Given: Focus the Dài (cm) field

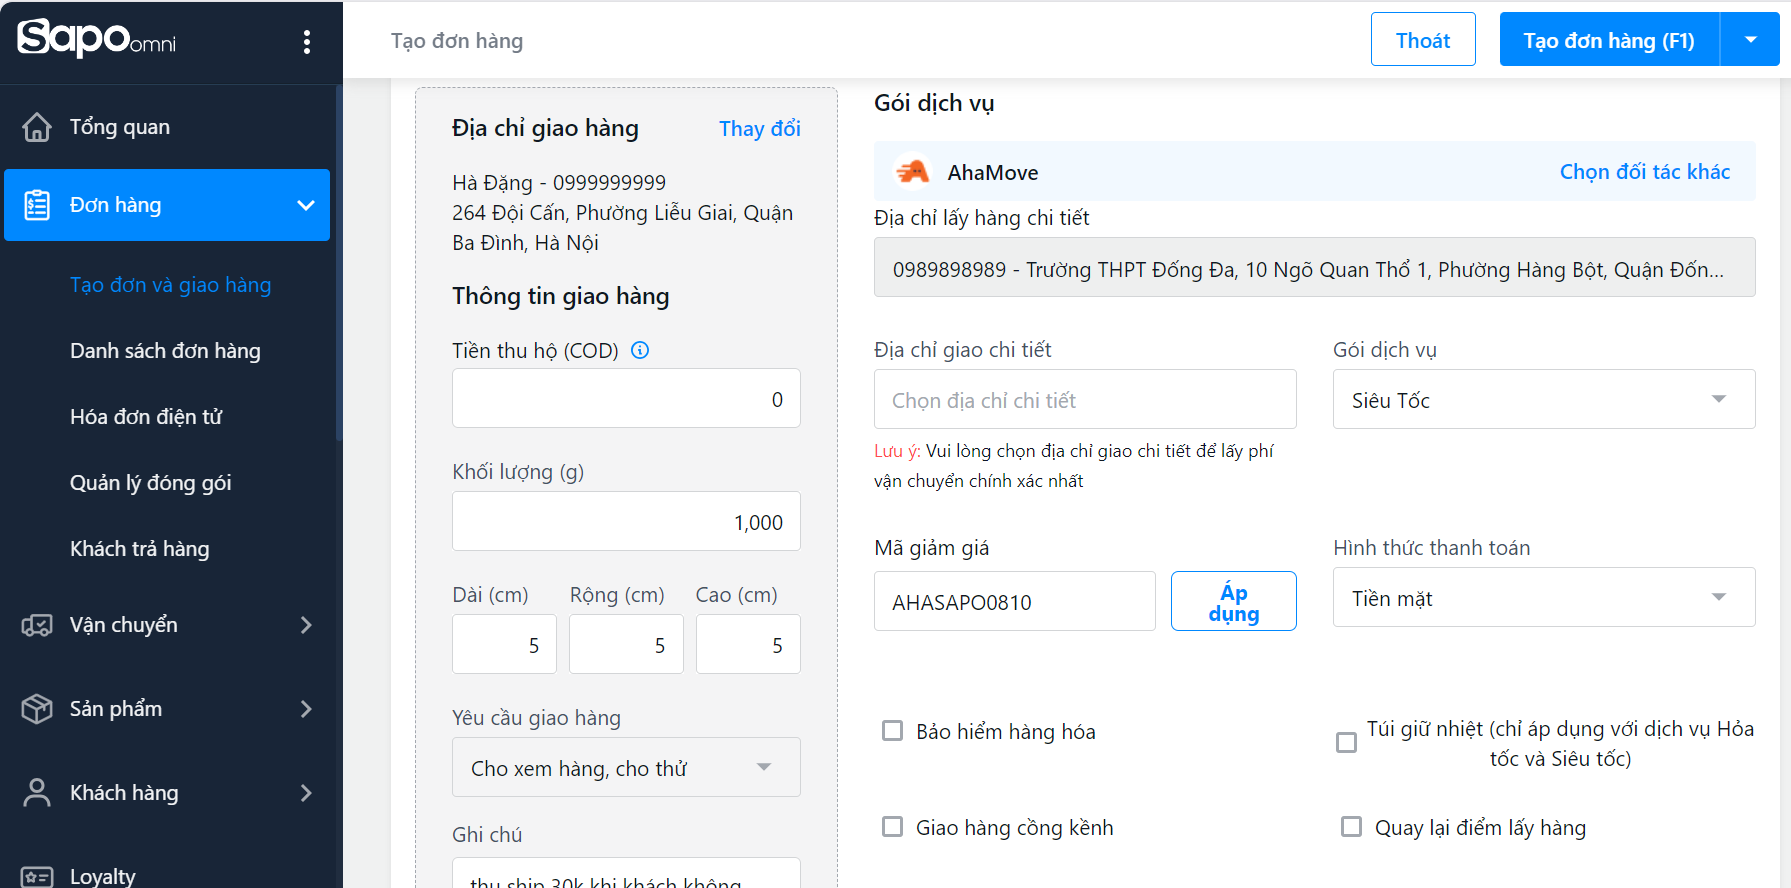Looking at the screenshot, I should coord(504,644).
